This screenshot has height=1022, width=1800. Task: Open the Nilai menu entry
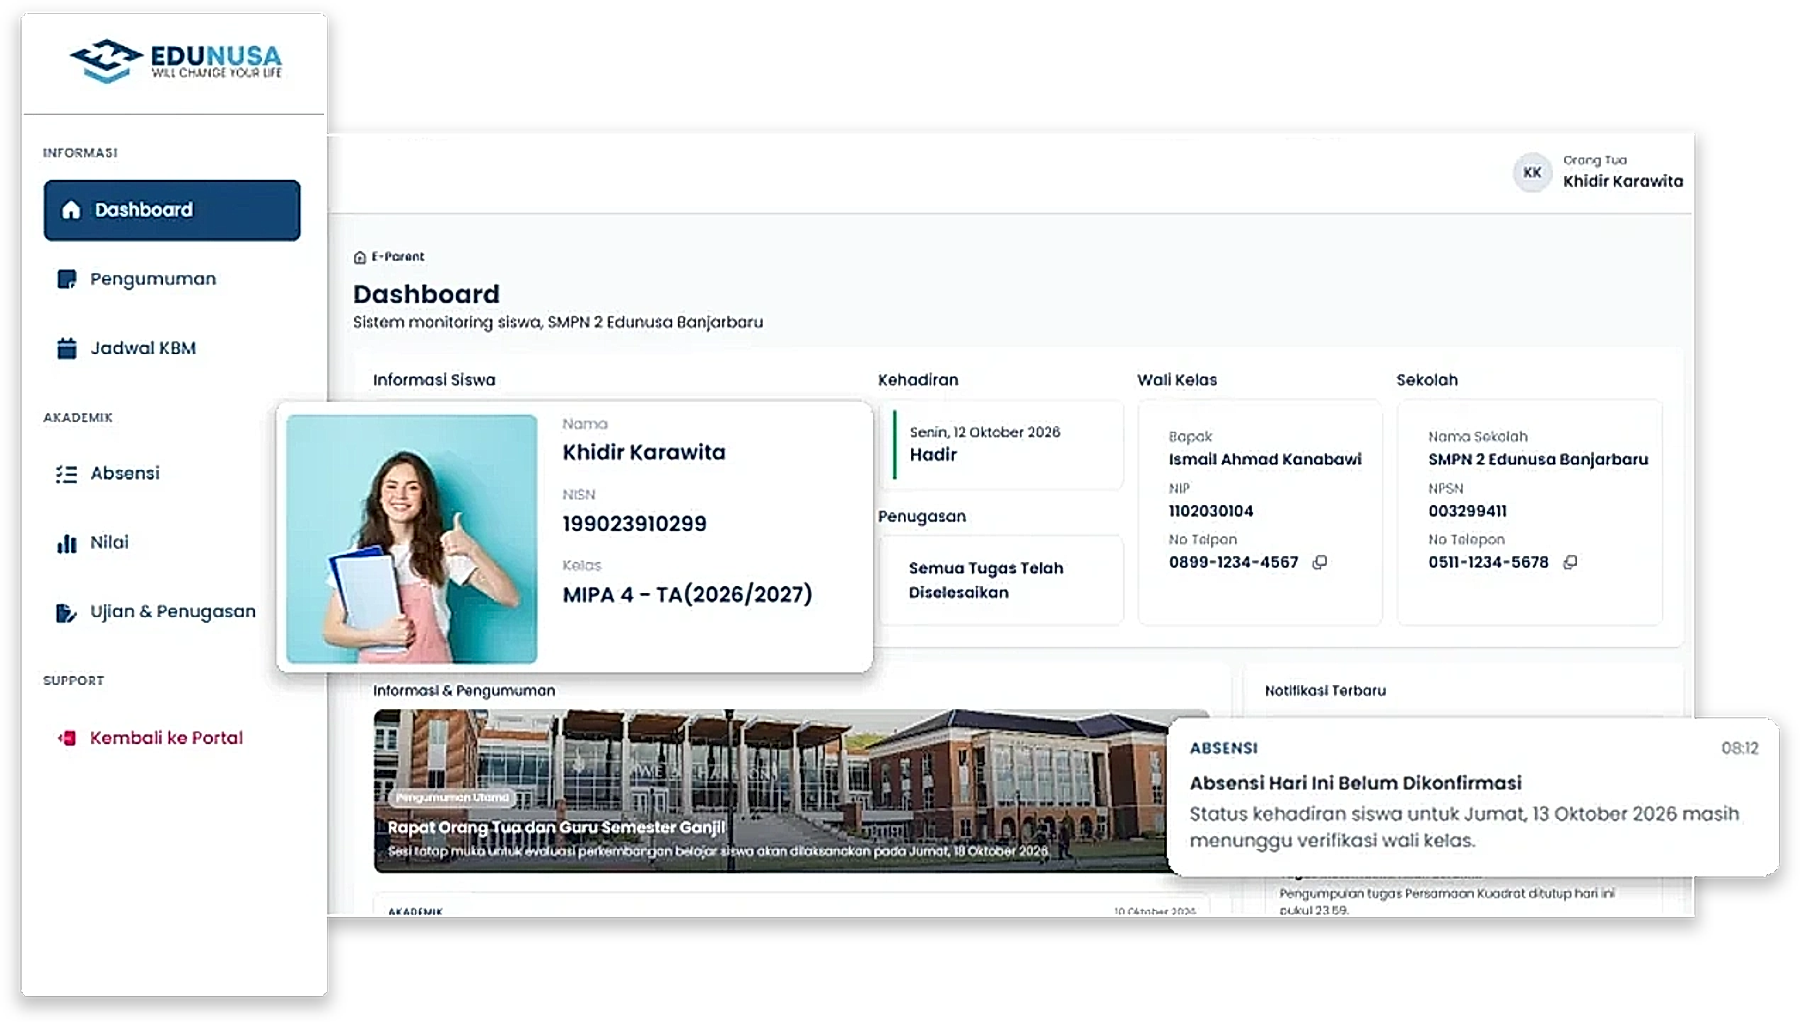[109, 543]
